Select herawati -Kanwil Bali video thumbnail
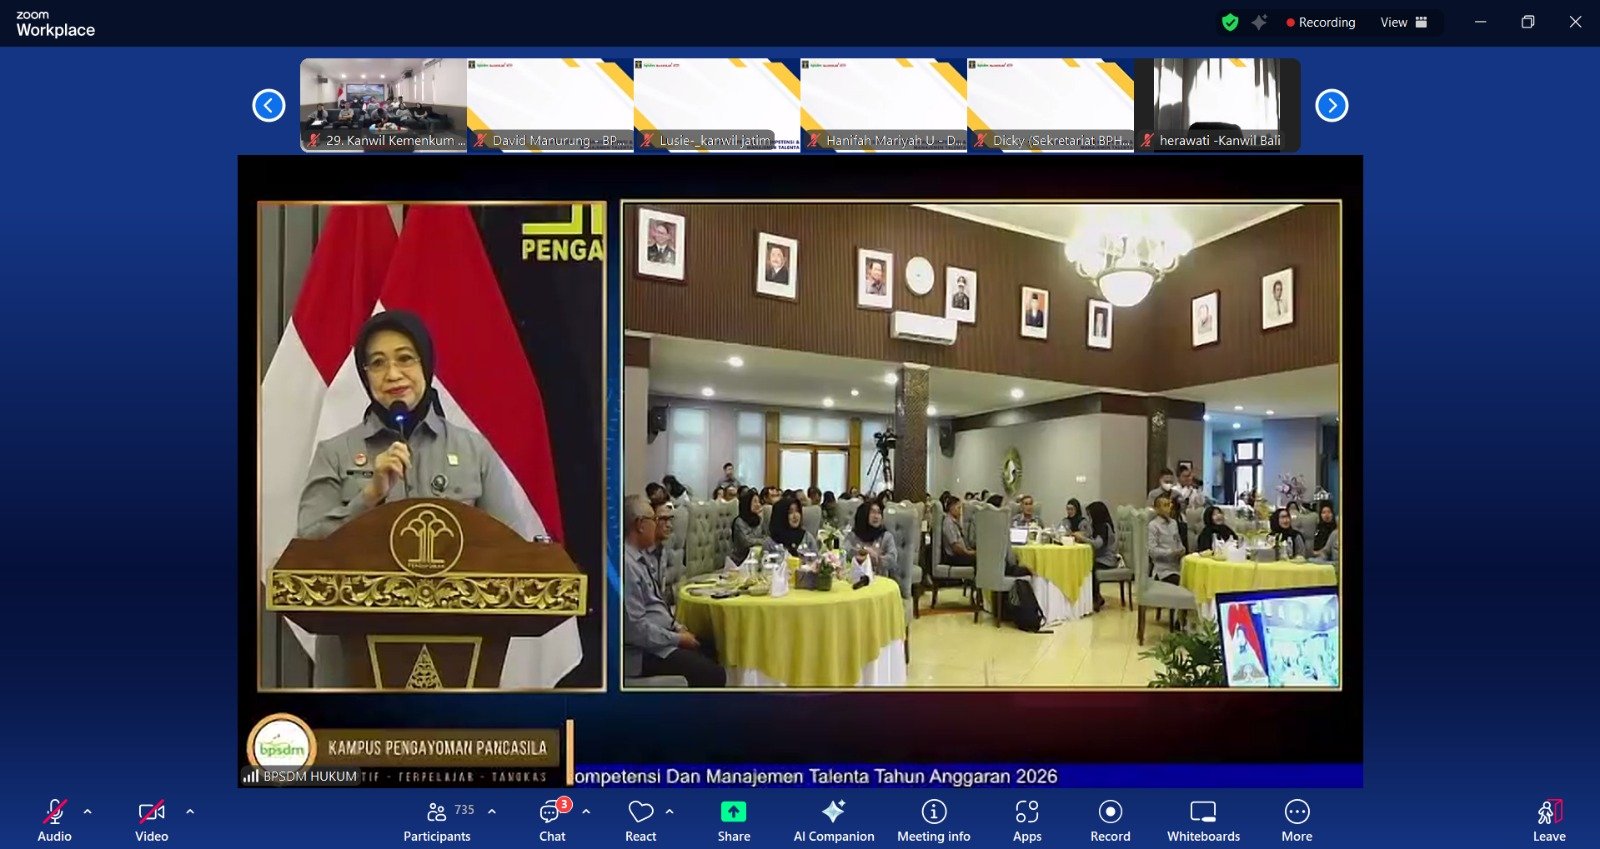 click(1217, 104)
